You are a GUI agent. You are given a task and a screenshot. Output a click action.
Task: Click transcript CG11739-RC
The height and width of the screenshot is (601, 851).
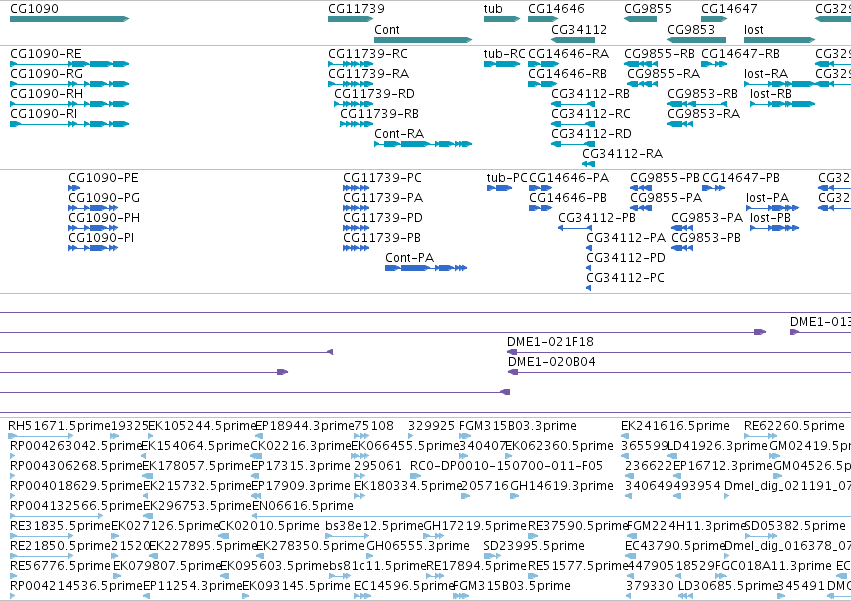point(350,64)
